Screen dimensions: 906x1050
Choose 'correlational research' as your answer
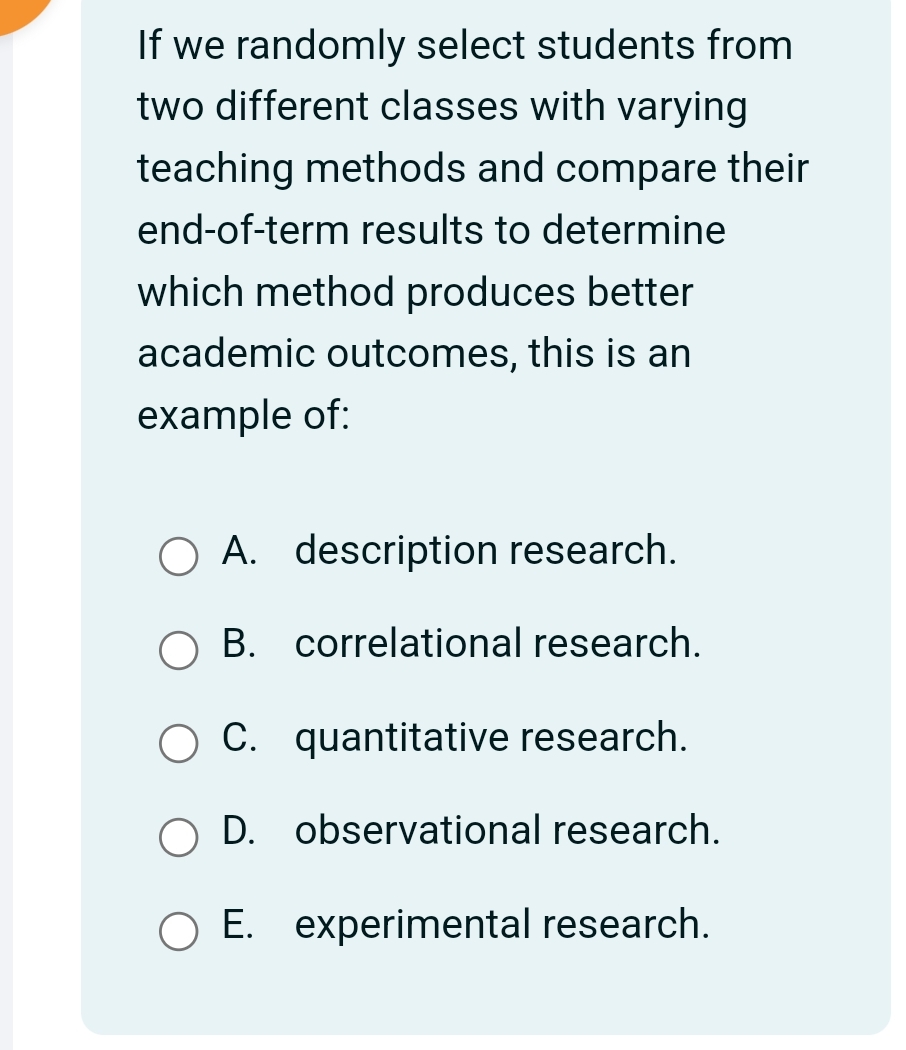497,644
